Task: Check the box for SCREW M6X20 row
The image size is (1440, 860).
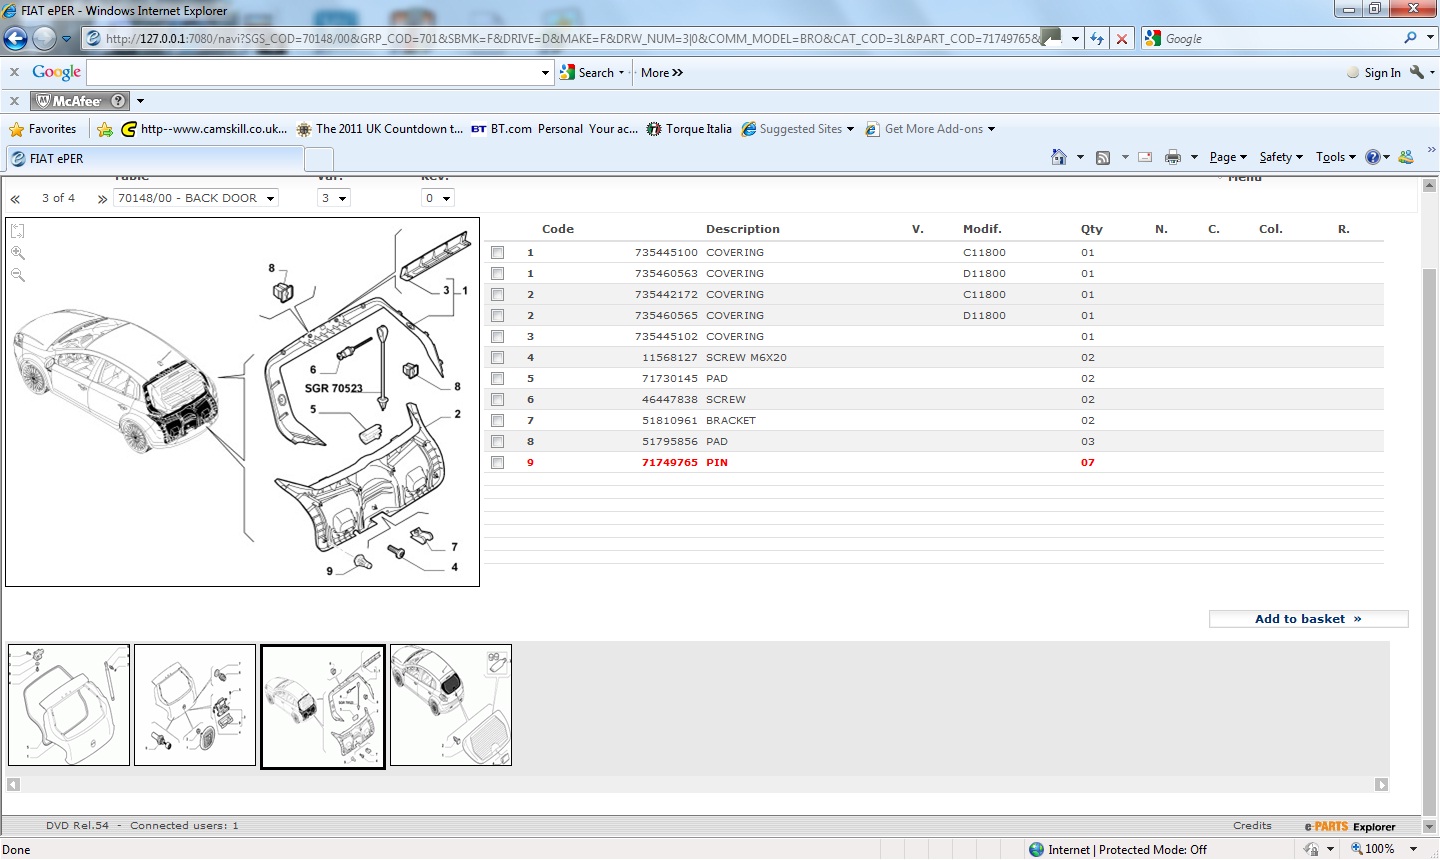Action: tap(498, 358)
